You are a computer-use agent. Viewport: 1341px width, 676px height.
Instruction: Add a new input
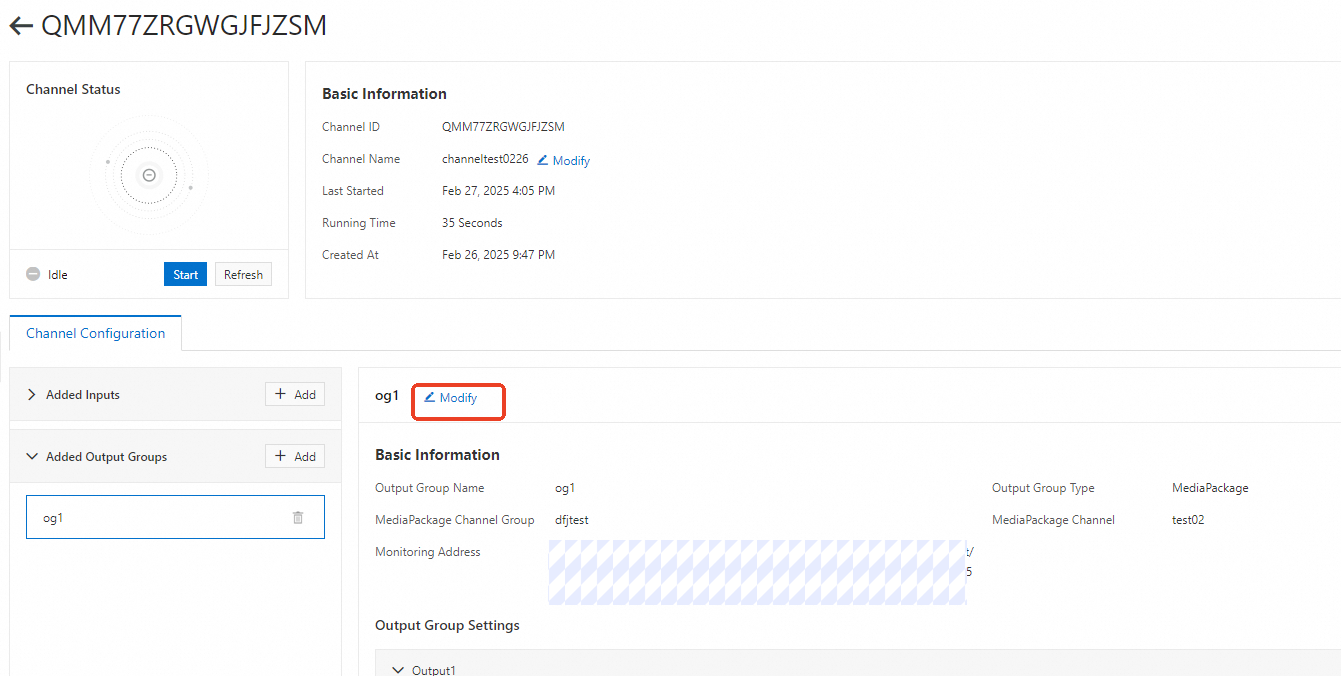295,394
